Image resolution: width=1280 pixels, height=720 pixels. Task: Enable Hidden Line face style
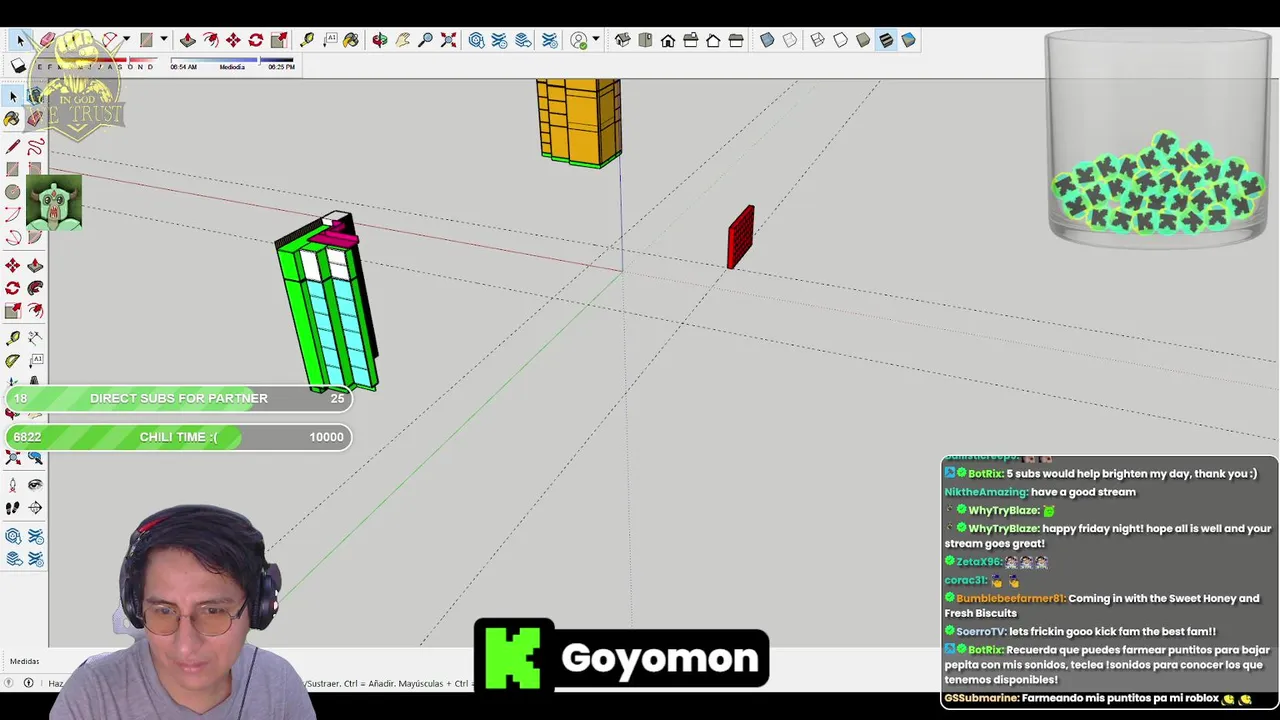(840, 40)
